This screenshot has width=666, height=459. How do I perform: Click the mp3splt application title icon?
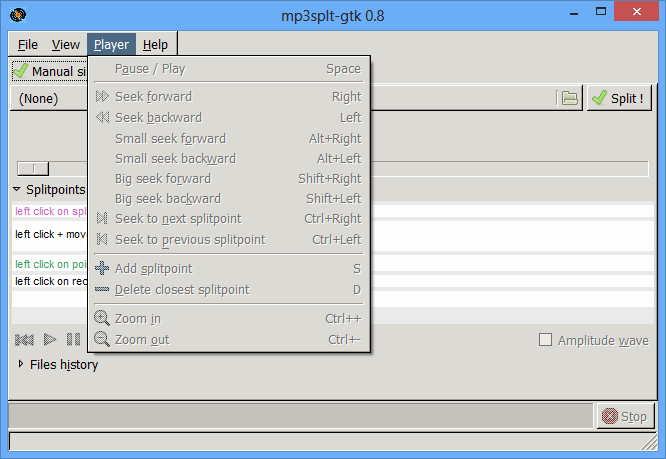coord(18,15)
